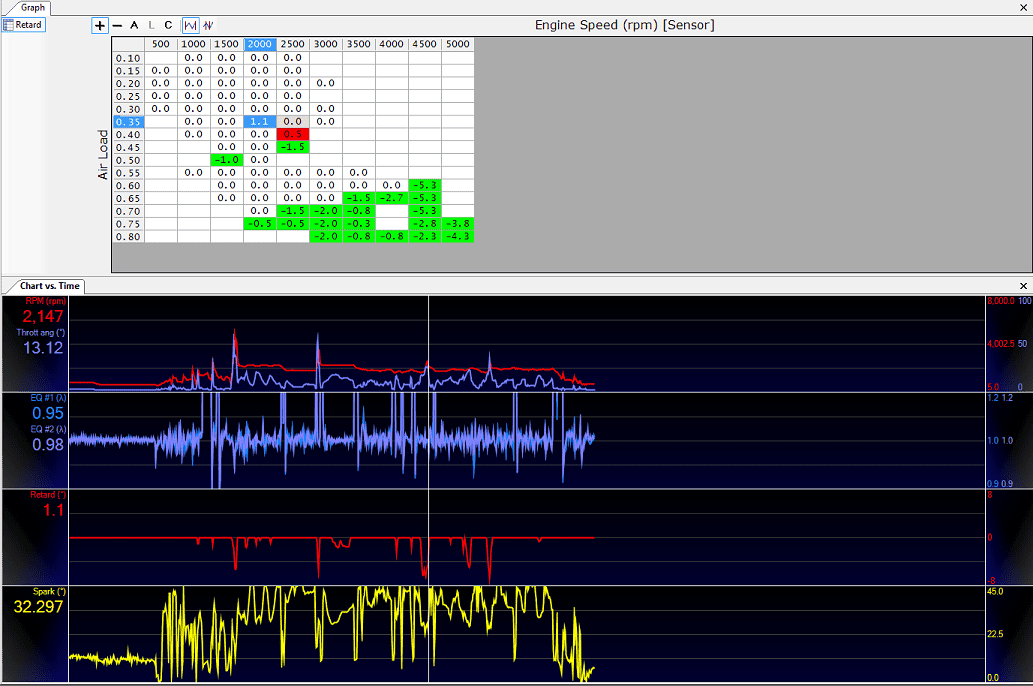Click the Air Load axis label
This screenshot has height=686, width=1033.
(103, 154)
